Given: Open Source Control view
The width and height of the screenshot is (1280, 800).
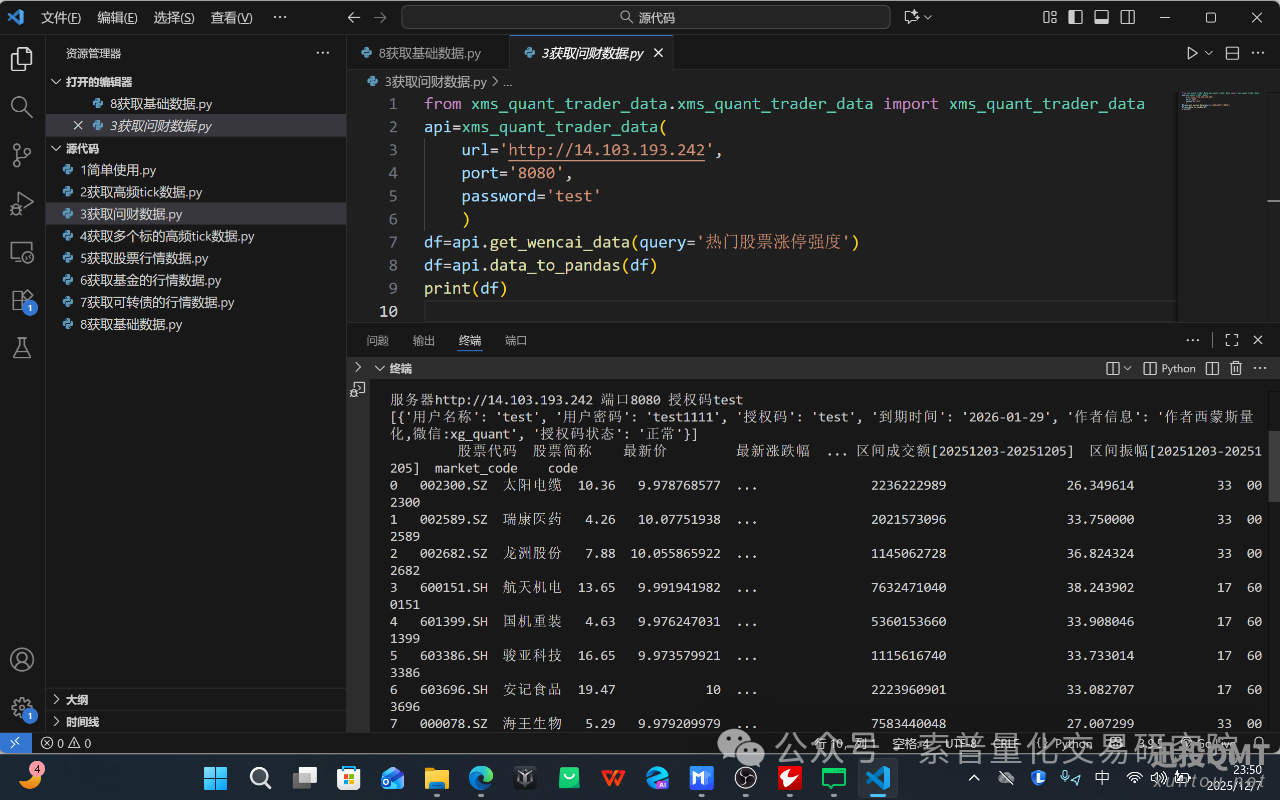Looking at the screenshot, I should (22, 155).
